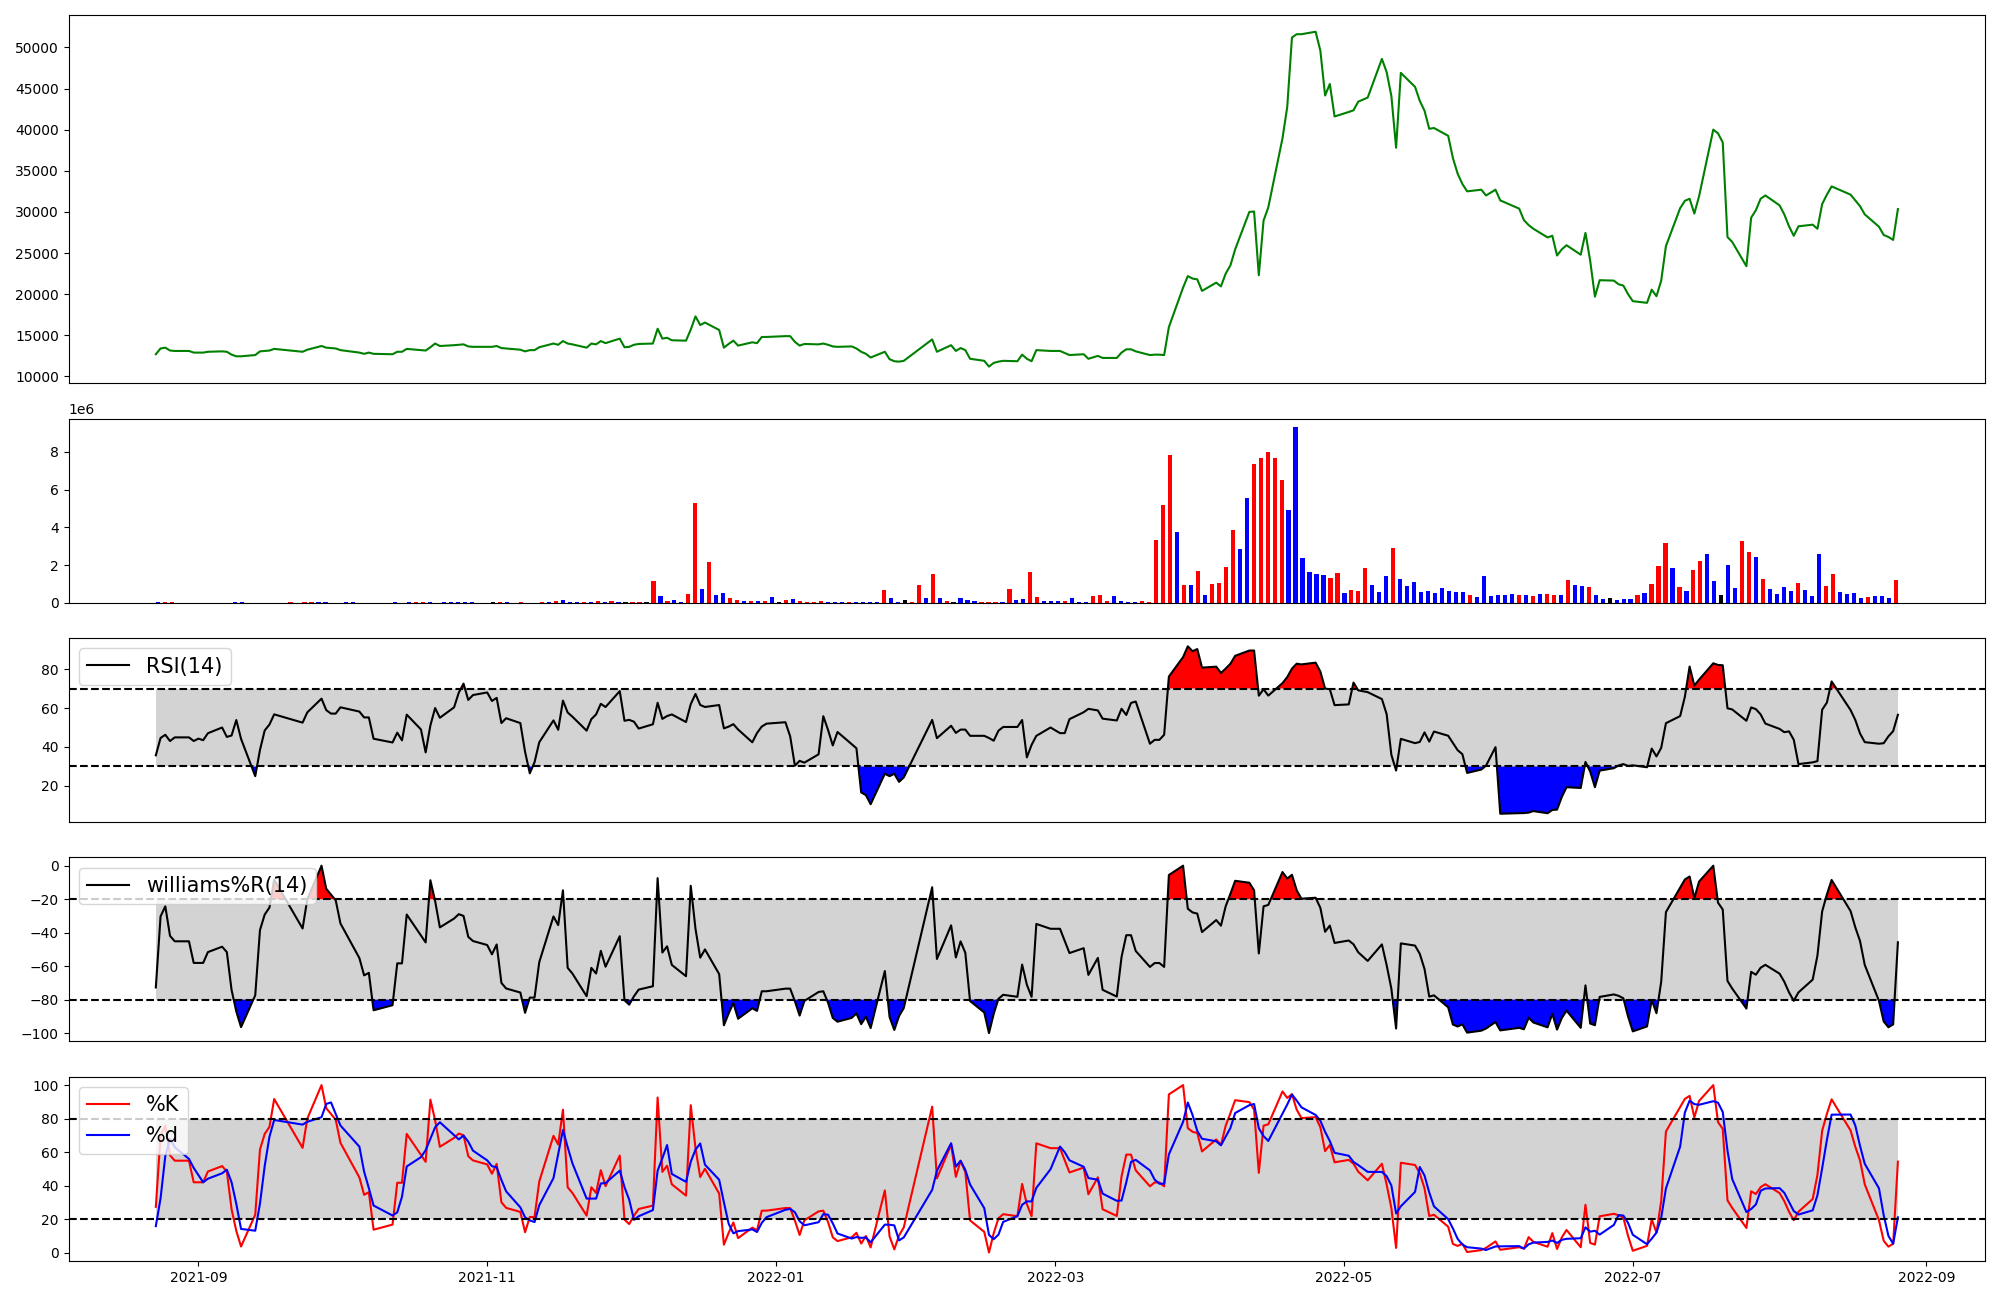Click the 2021-11 x-axis date label
The height and width of the screenshot is (1300, 2000).
487,1277
